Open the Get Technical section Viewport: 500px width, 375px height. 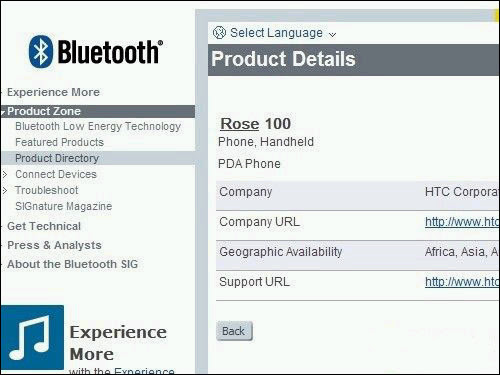point(44,226)
